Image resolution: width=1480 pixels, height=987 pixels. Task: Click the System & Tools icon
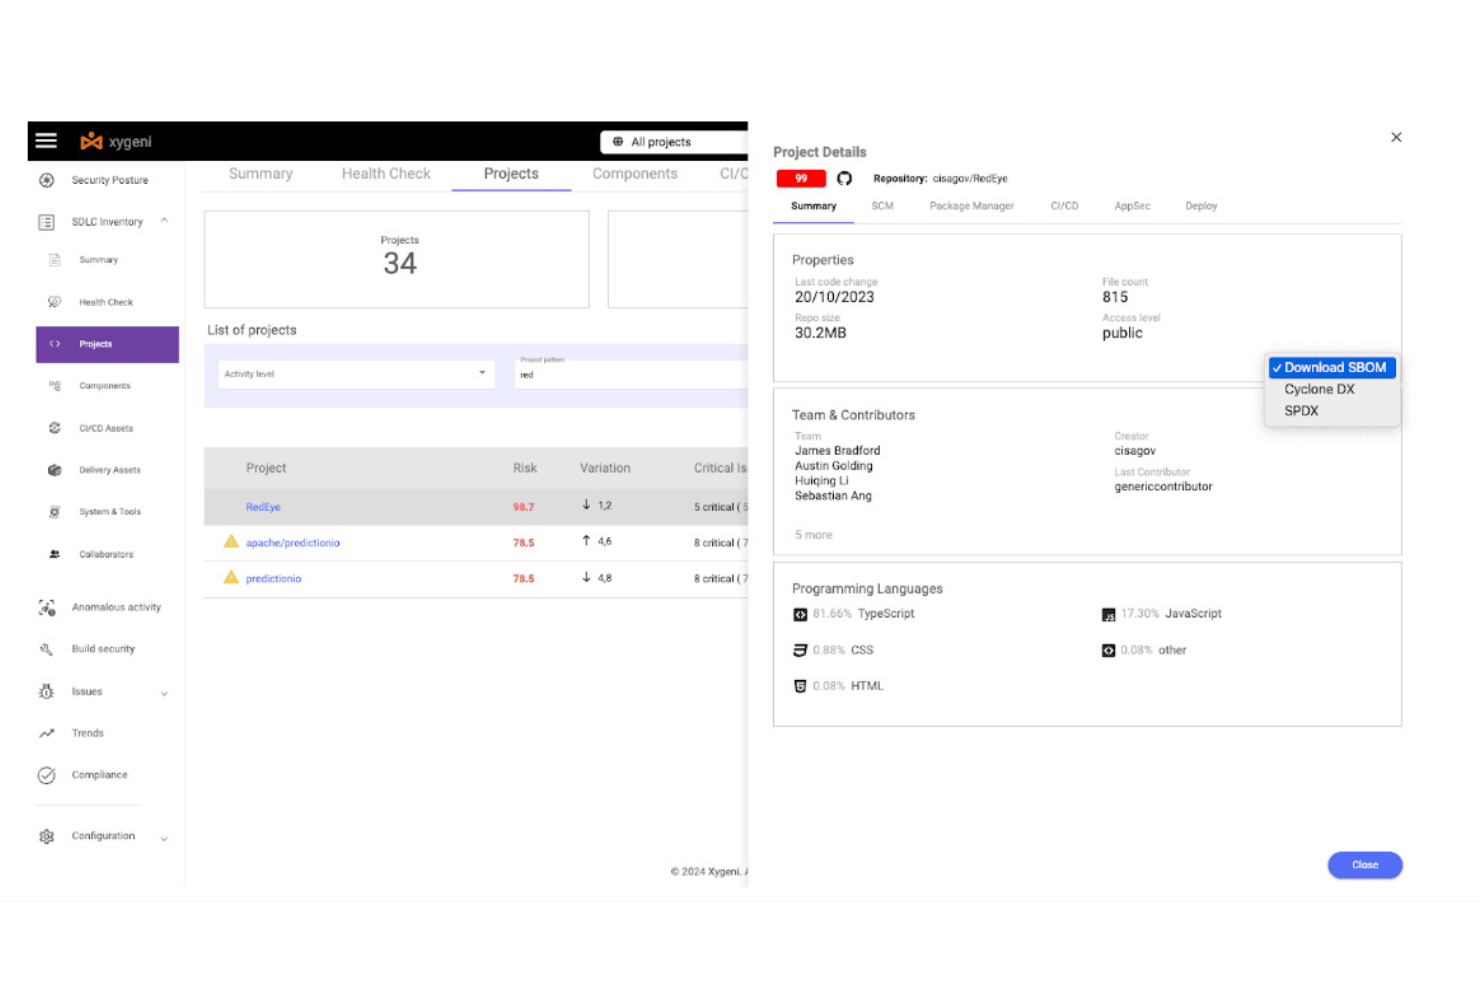point(55,512)
